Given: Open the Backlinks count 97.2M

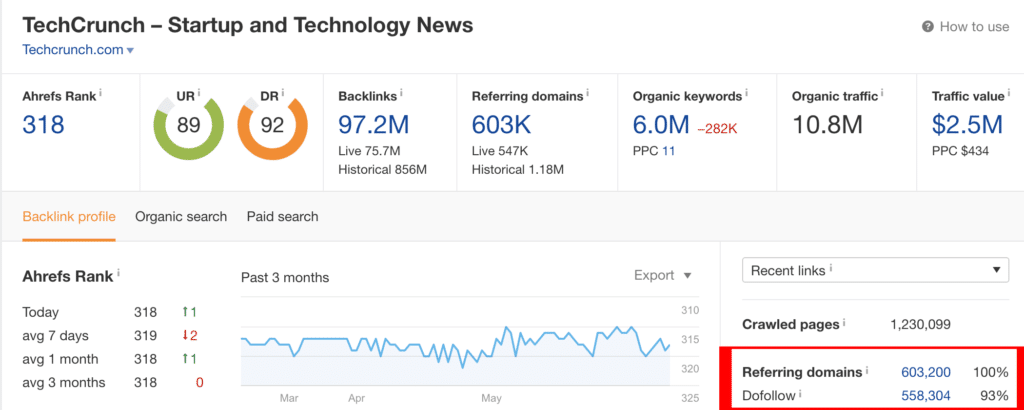Looking at the screenshot, I should [x=376, y=124].
